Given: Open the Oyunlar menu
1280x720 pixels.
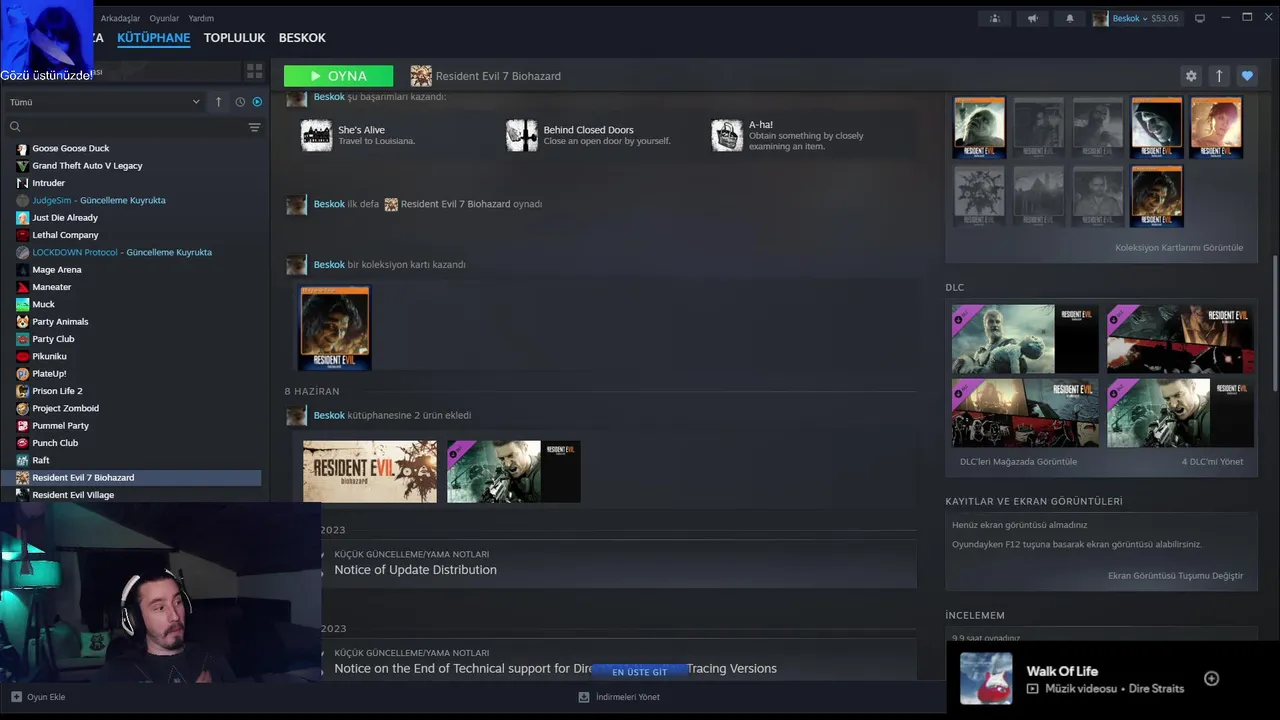Looking at the screenshot, I should (x=164, y=18).
